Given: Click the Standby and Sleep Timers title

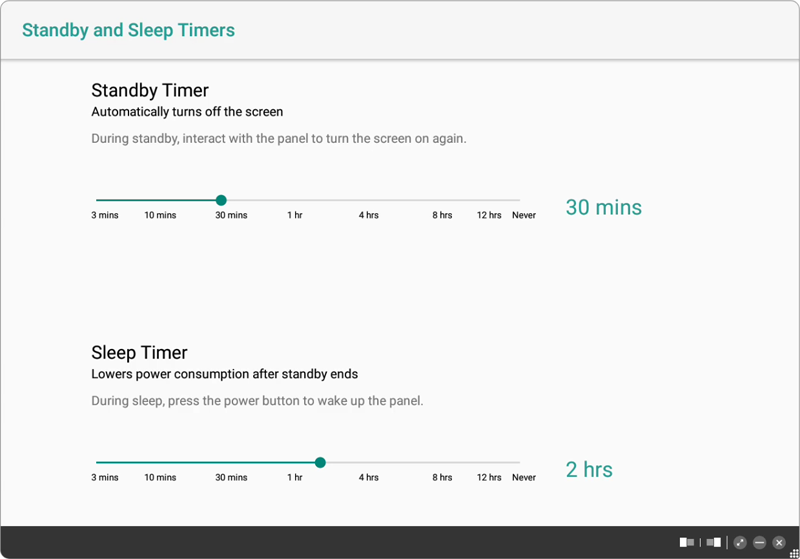Looking at the screenshot, I should pos(128,30).
